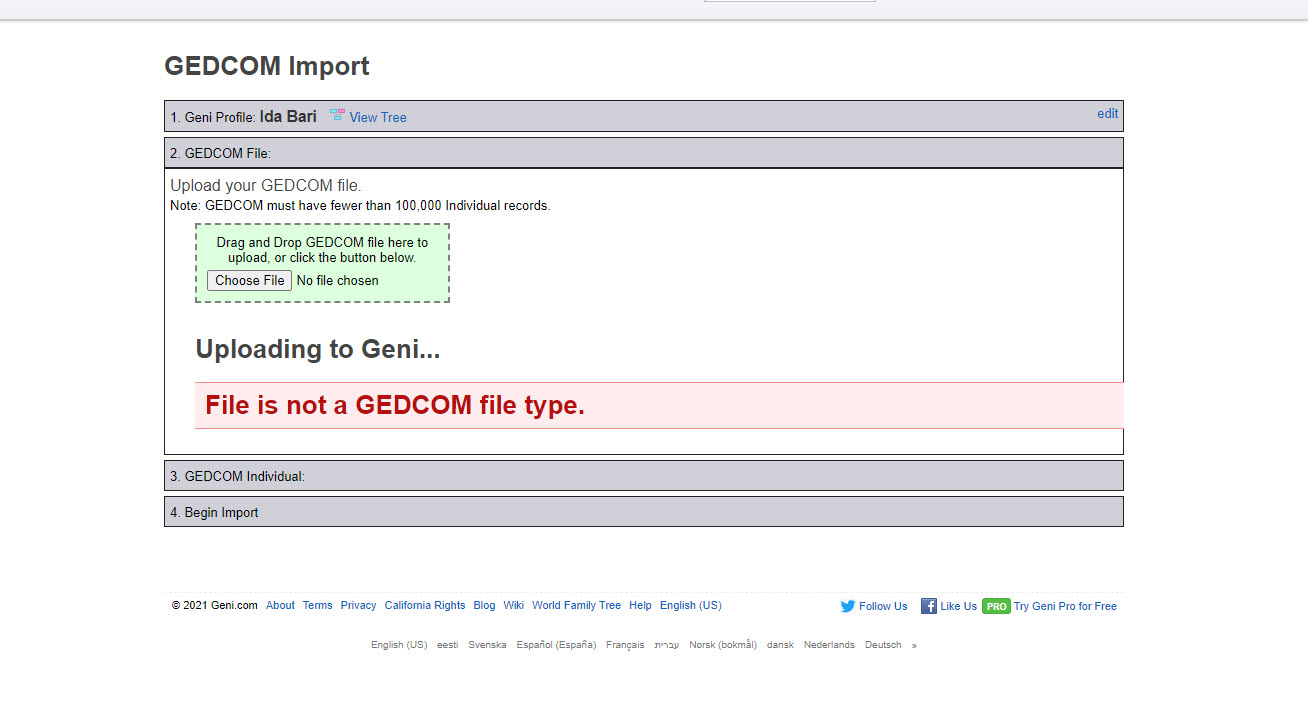
Task: Click the tree icon beside View Tree
Action: click(x=337, y=116)
